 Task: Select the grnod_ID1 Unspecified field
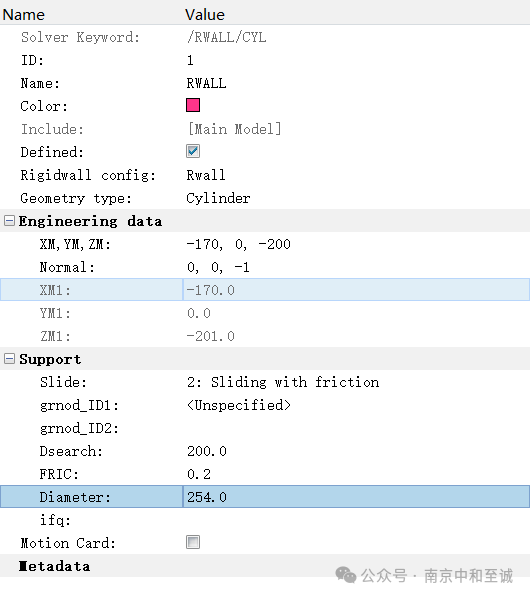[356, 405]
